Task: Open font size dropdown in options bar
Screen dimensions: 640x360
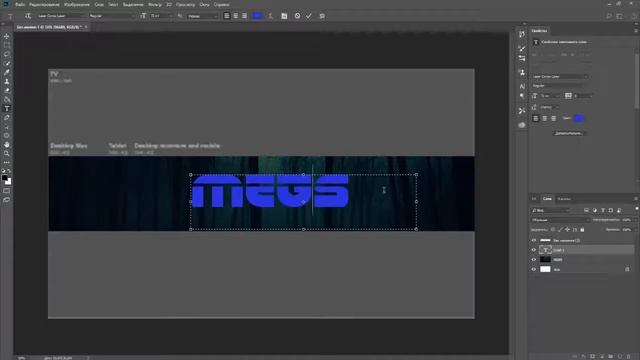Action: (161, 16)
